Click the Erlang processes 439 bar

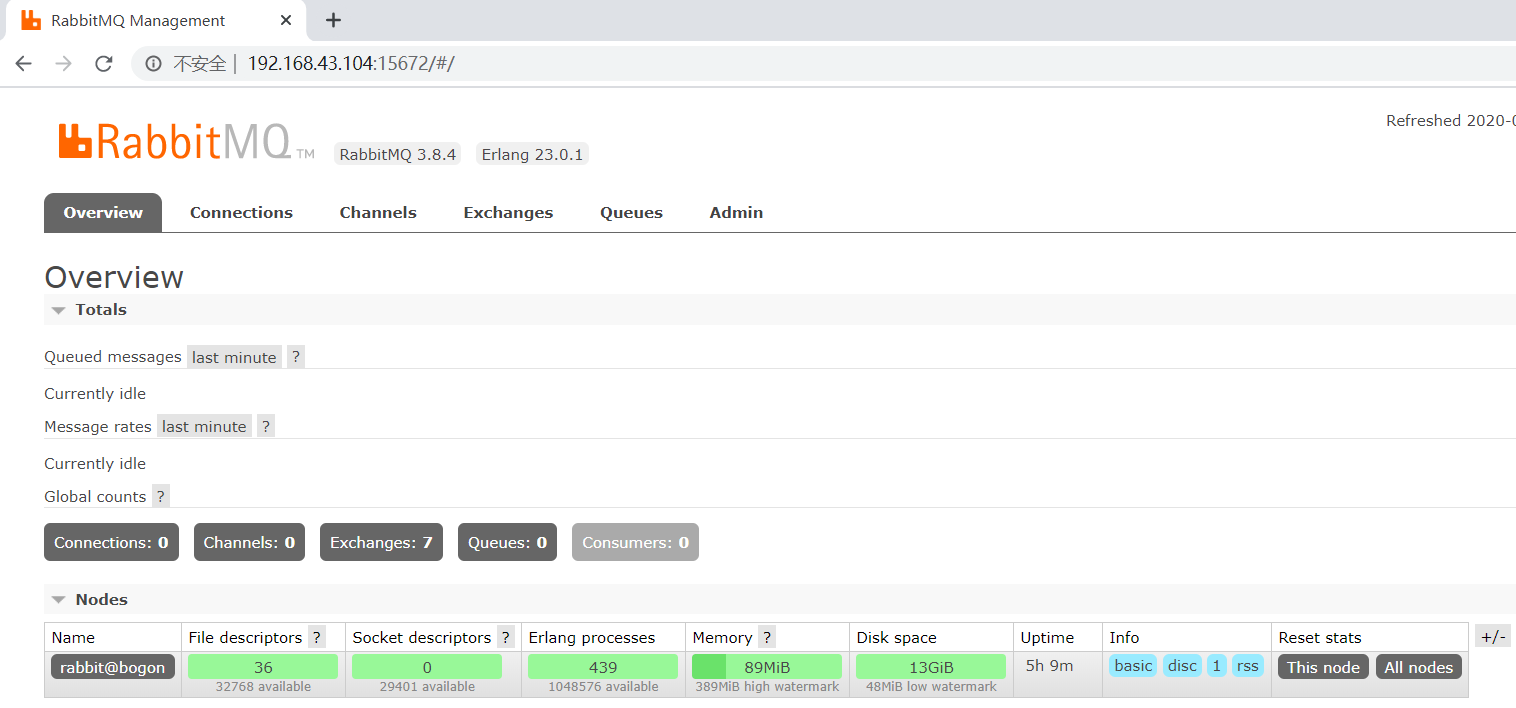pos(603,667)
